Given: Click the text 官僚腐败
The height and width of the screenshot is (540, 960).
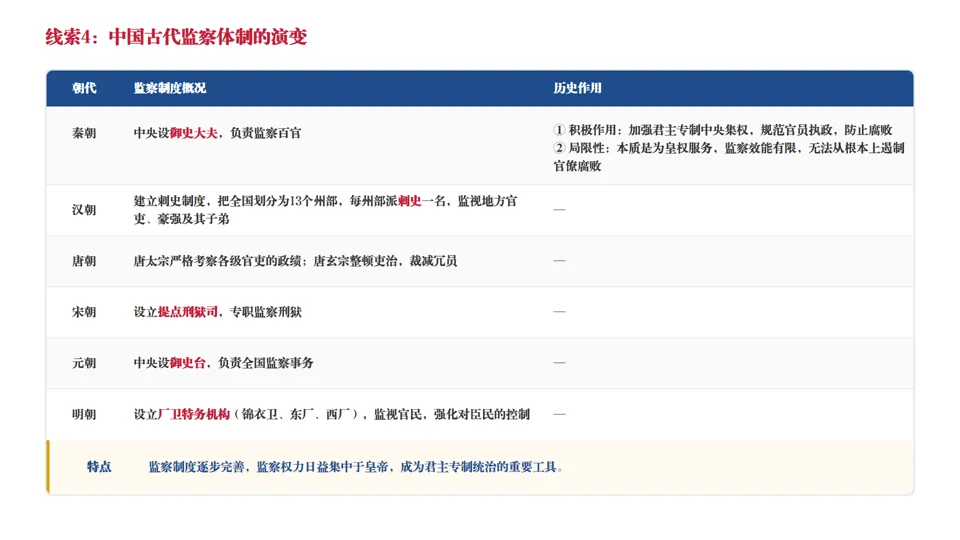Looking at the screenshot, I should point(577,166).
